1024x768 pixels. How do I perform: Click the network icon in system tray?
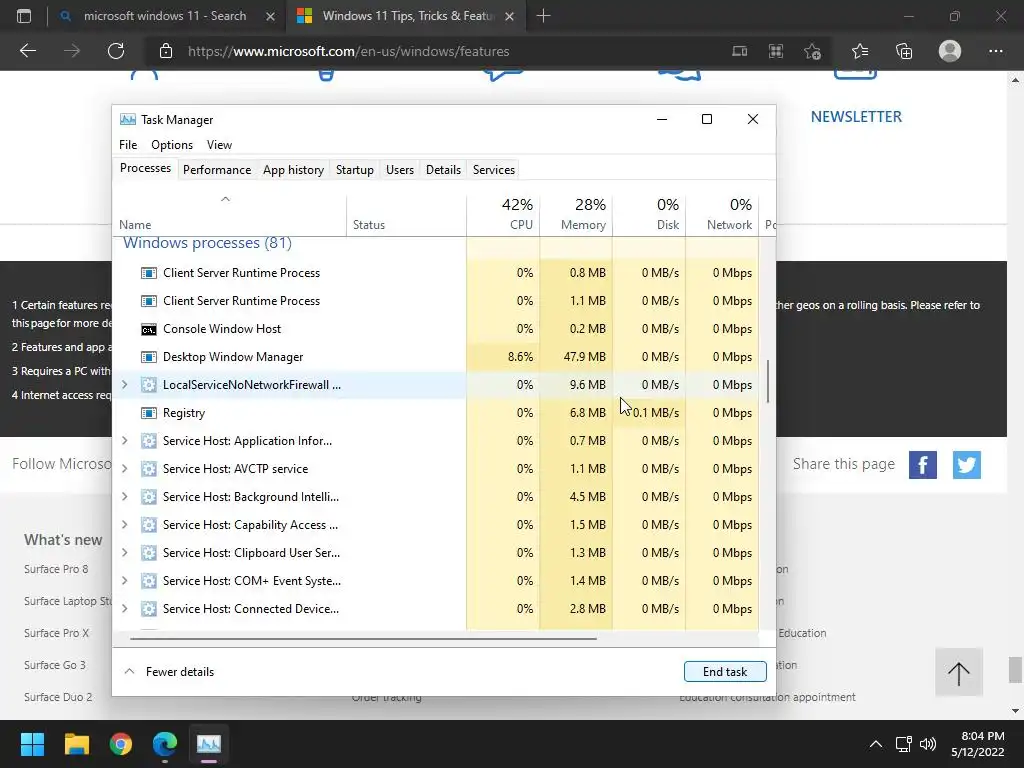click(x=903, y=744)
